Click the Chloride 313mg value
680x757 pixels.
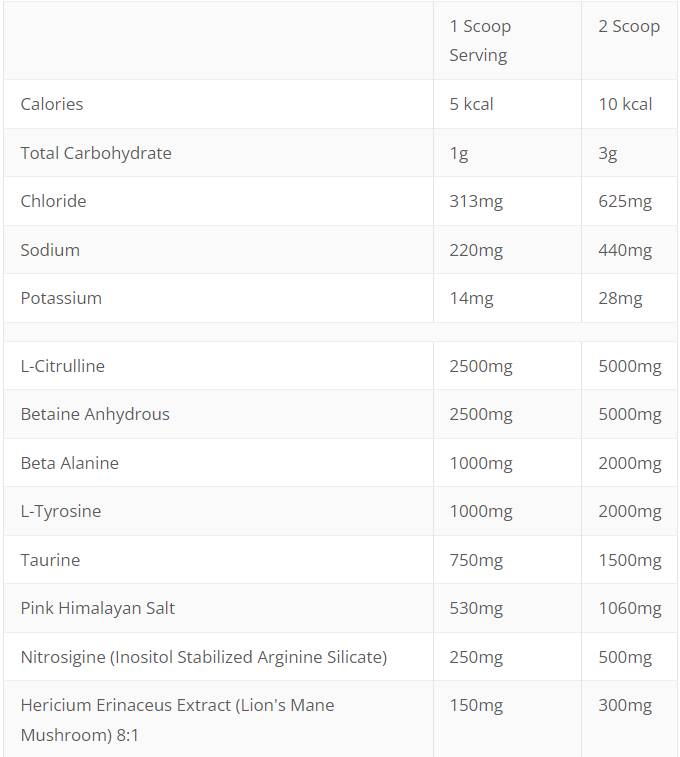click(476, 201)
